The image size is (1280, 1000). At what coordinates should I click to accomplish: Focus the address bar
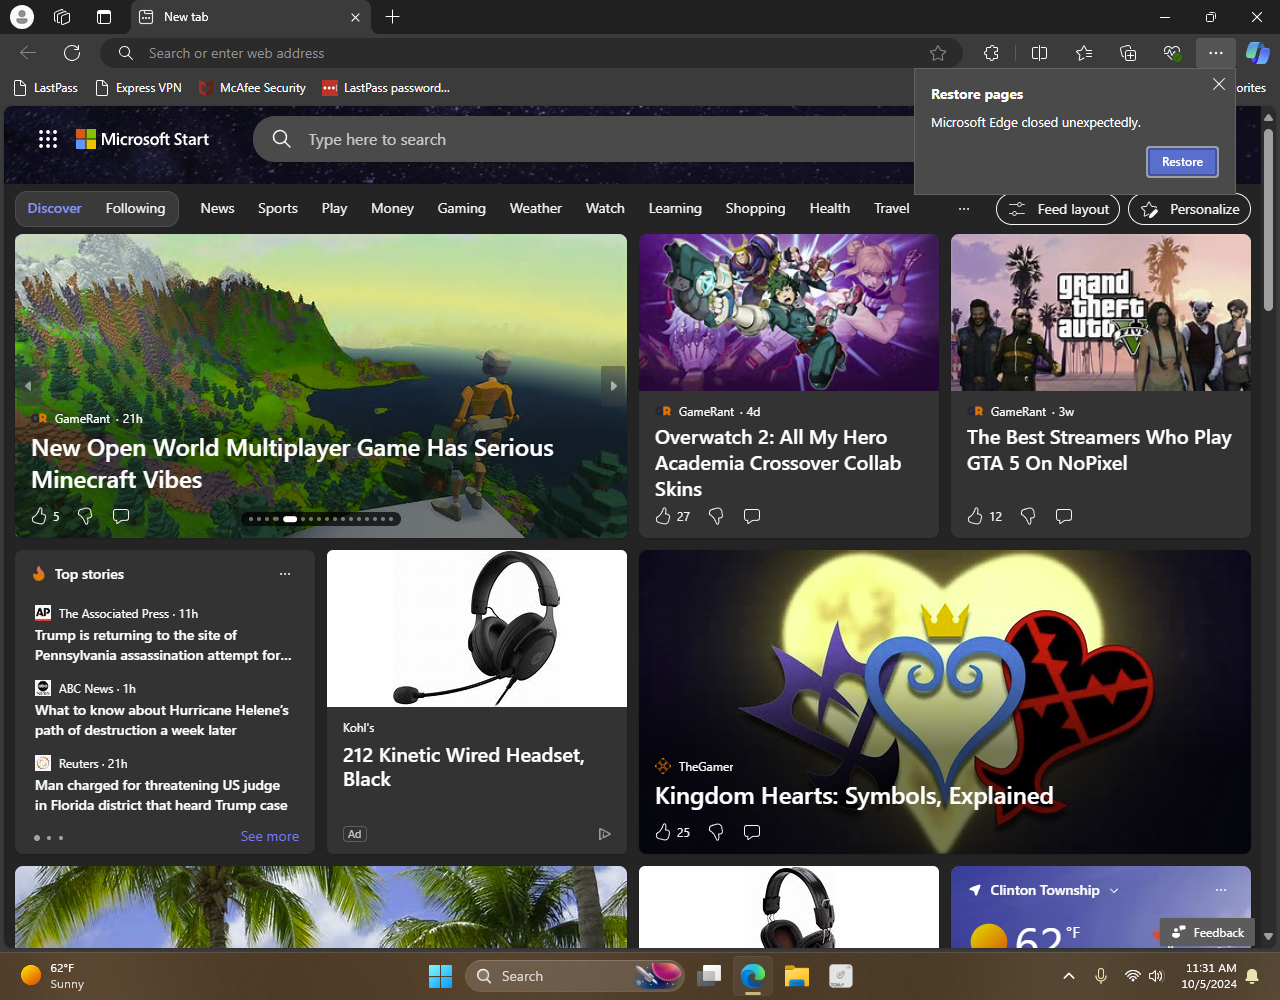530,53
